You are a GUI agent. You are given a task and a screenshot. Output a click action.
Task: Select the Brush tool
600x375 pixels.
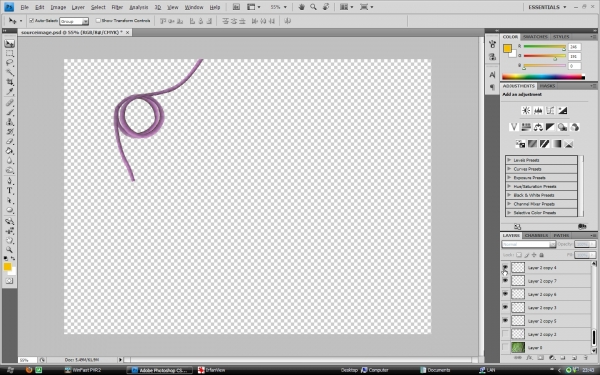pyautogui.click(x=10, y=112)
